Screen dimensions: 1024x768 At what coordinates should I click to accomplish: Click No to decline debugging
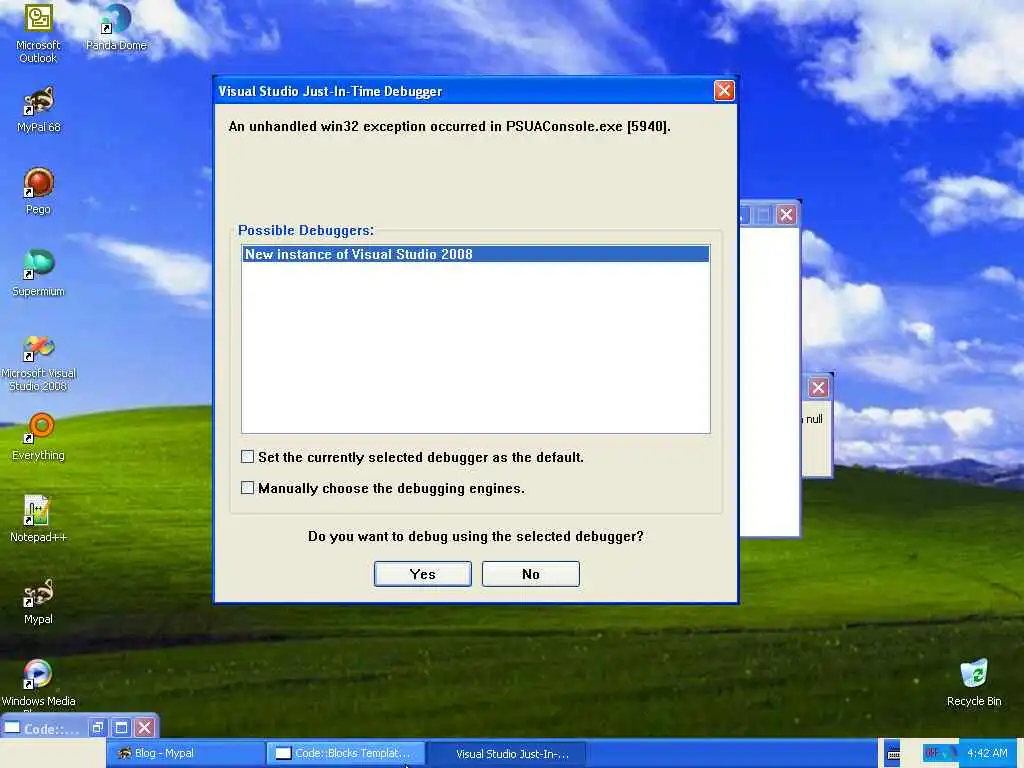tap(530, 574)
